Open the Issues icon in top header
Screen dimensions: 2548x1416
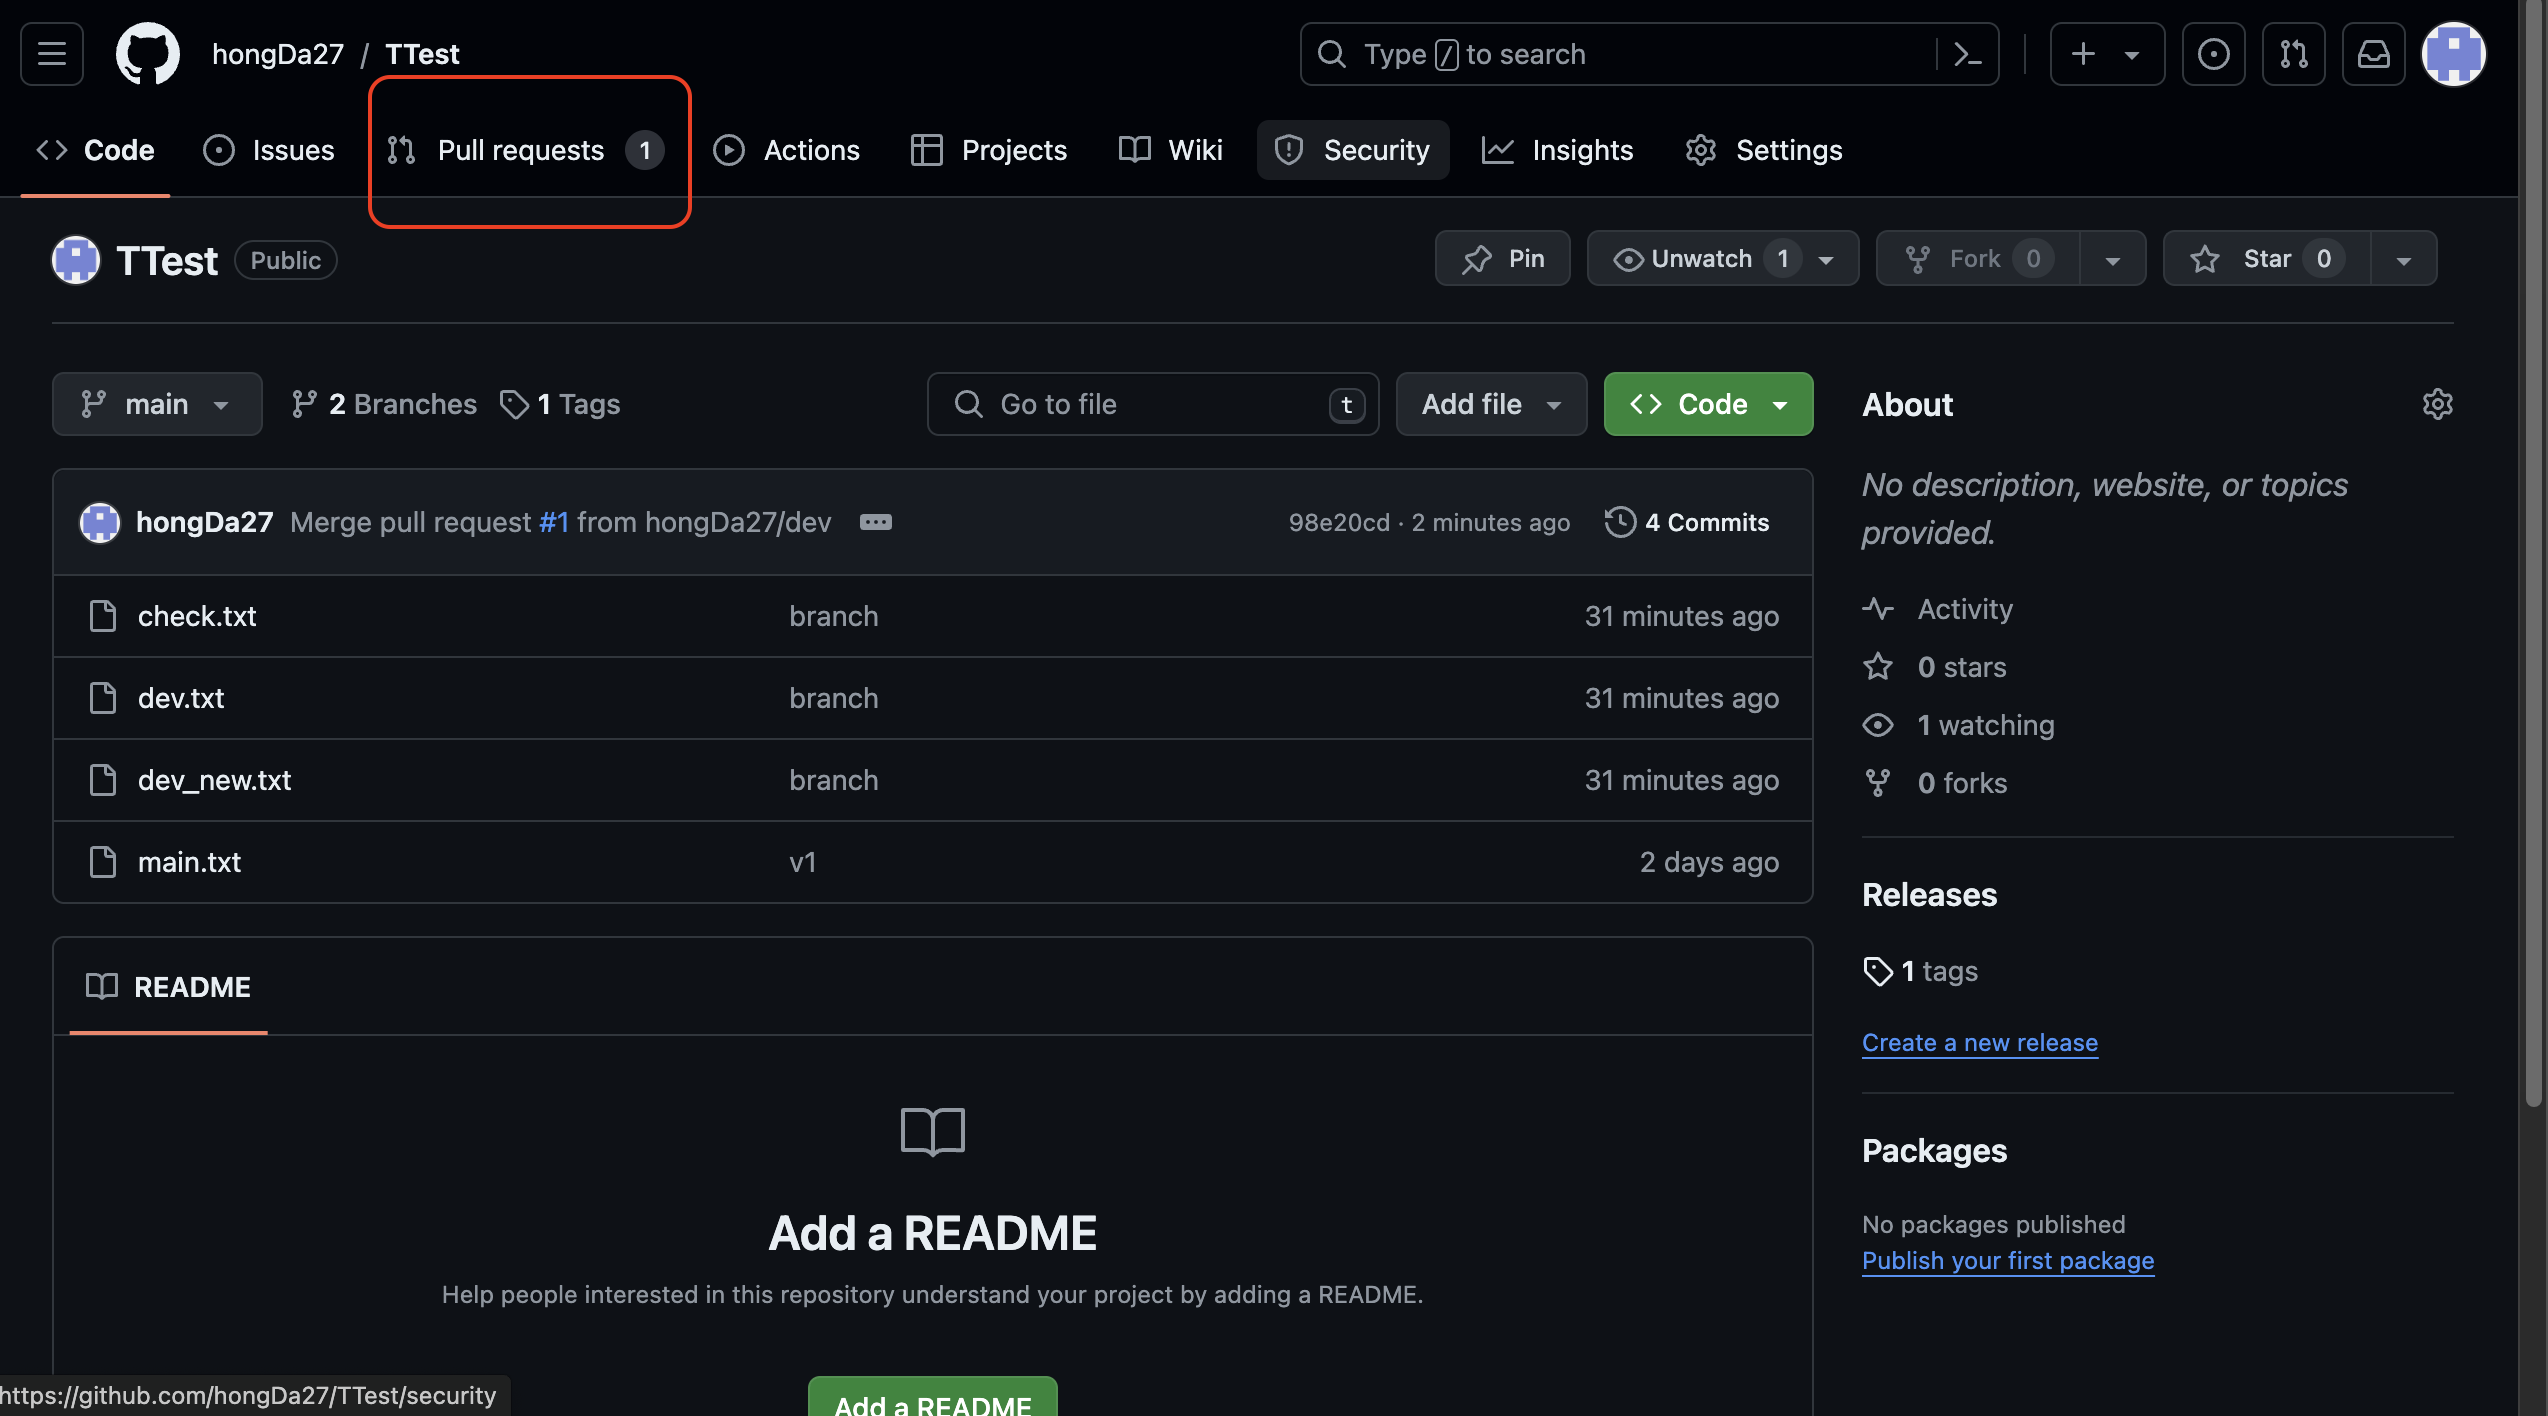point(2213,54)
